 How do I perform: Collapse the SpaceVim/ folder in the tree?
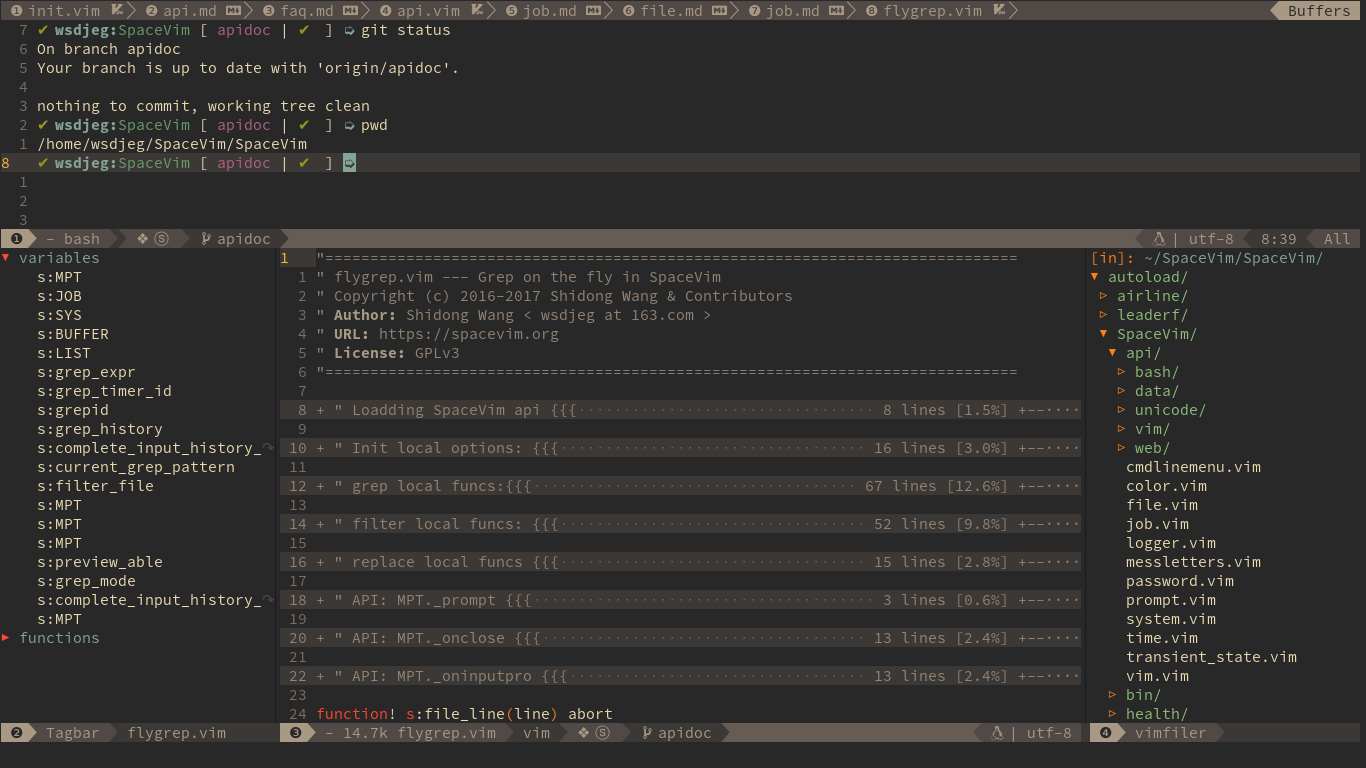pos(1104,334)
